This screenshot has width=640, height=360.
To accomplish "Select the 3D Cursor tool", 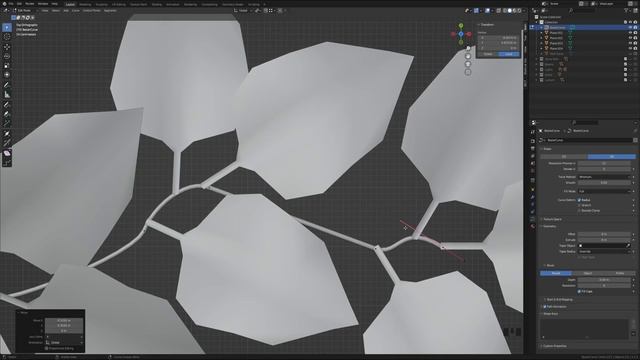I will coord(7,37).
